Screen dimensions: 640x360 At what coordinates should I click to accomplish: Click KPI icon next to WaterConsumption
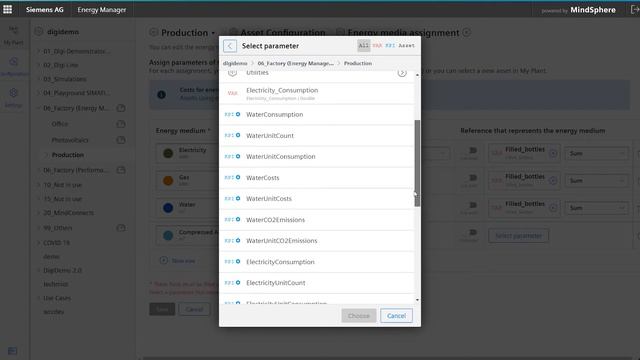point(232,114)
